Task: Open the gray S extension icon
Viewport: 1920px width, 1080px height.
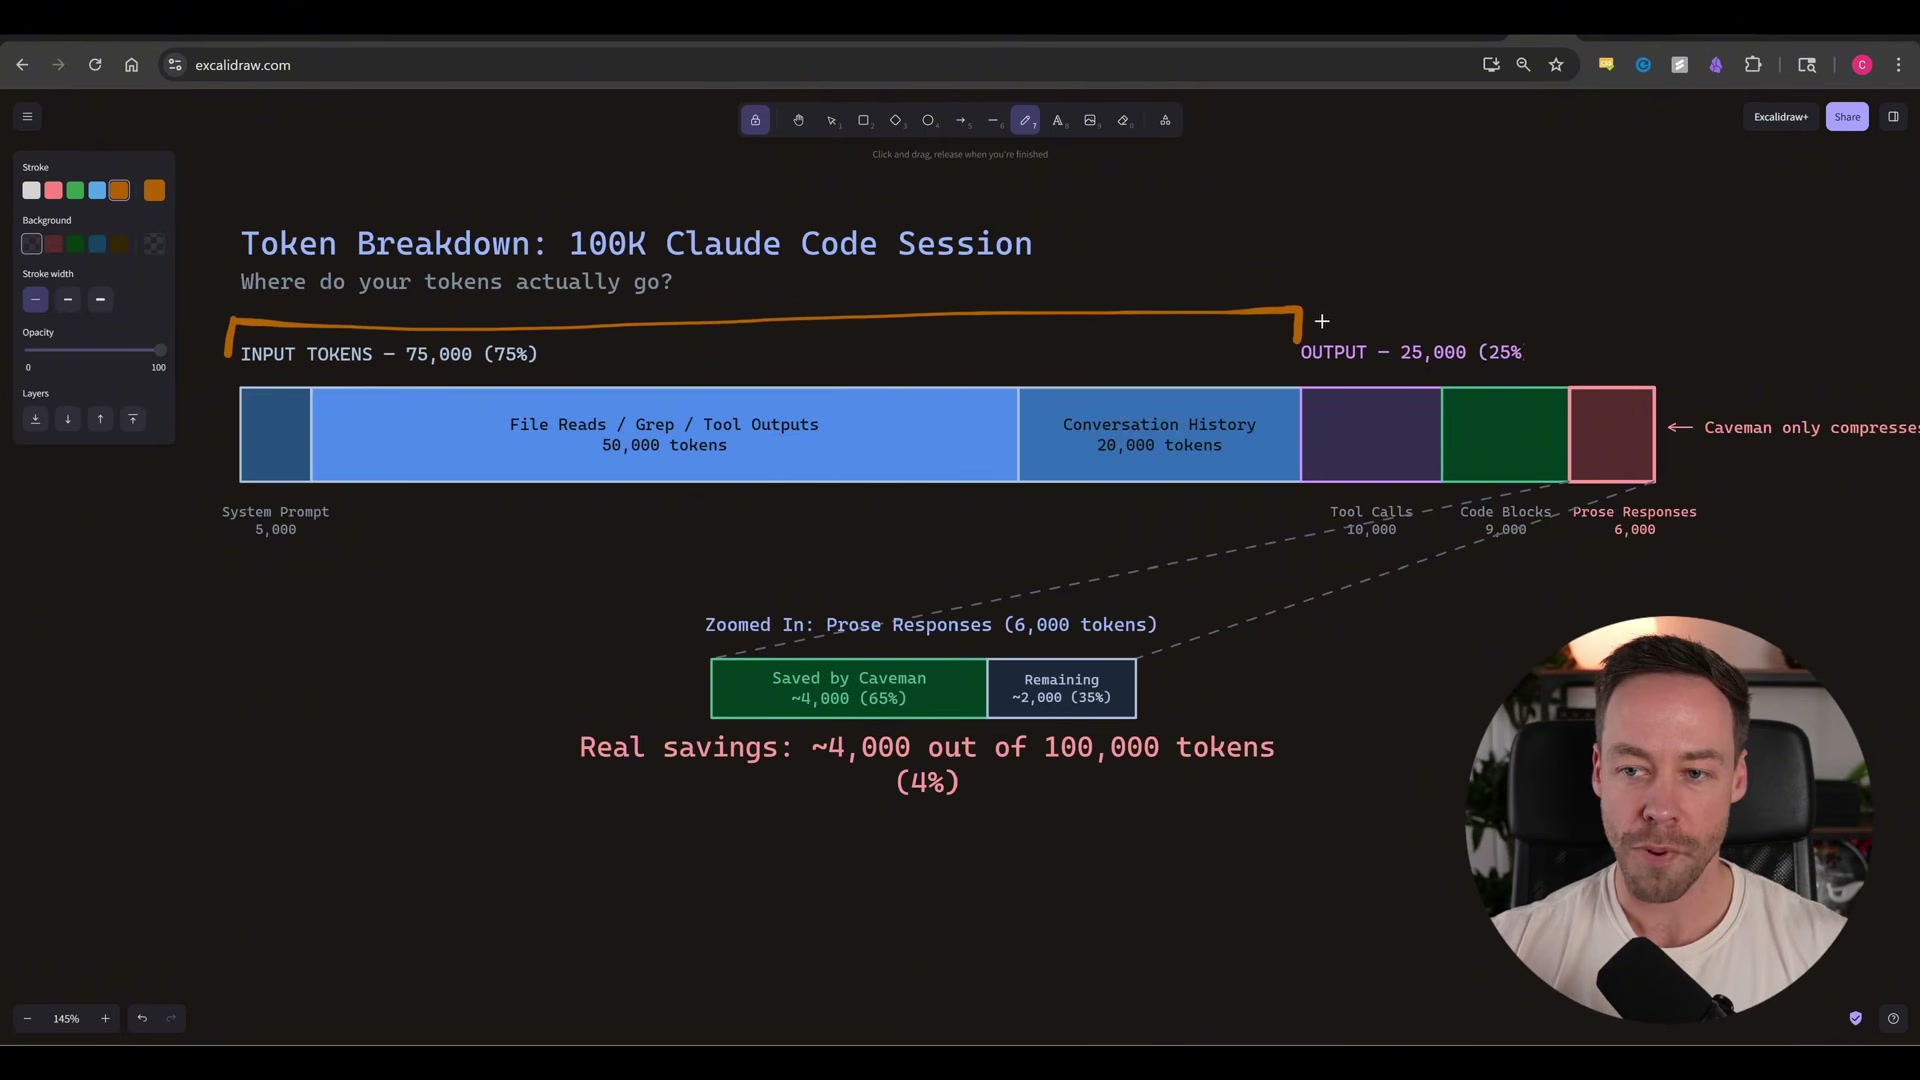Action: pyautogui.click(x=1680, y=65)
